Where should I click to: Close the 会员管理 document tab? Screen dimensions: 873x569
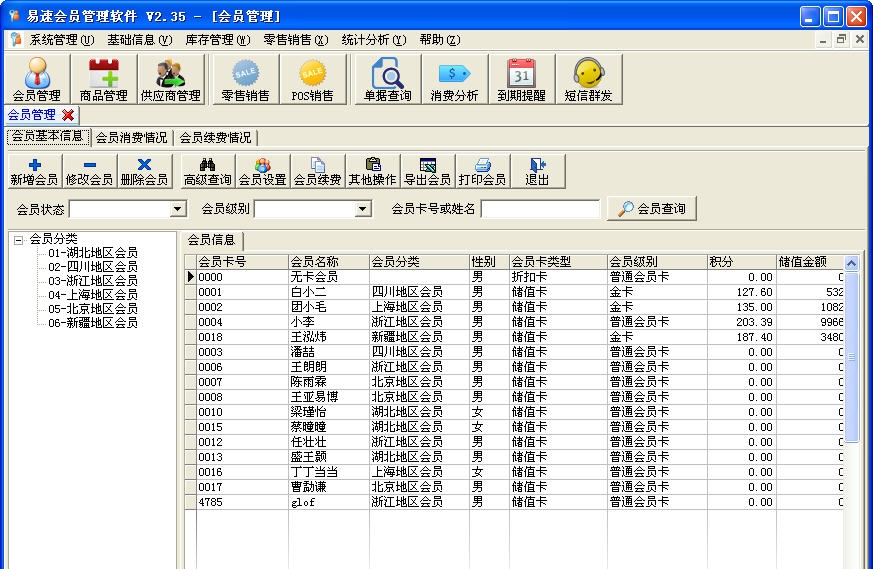coord(68,115)
